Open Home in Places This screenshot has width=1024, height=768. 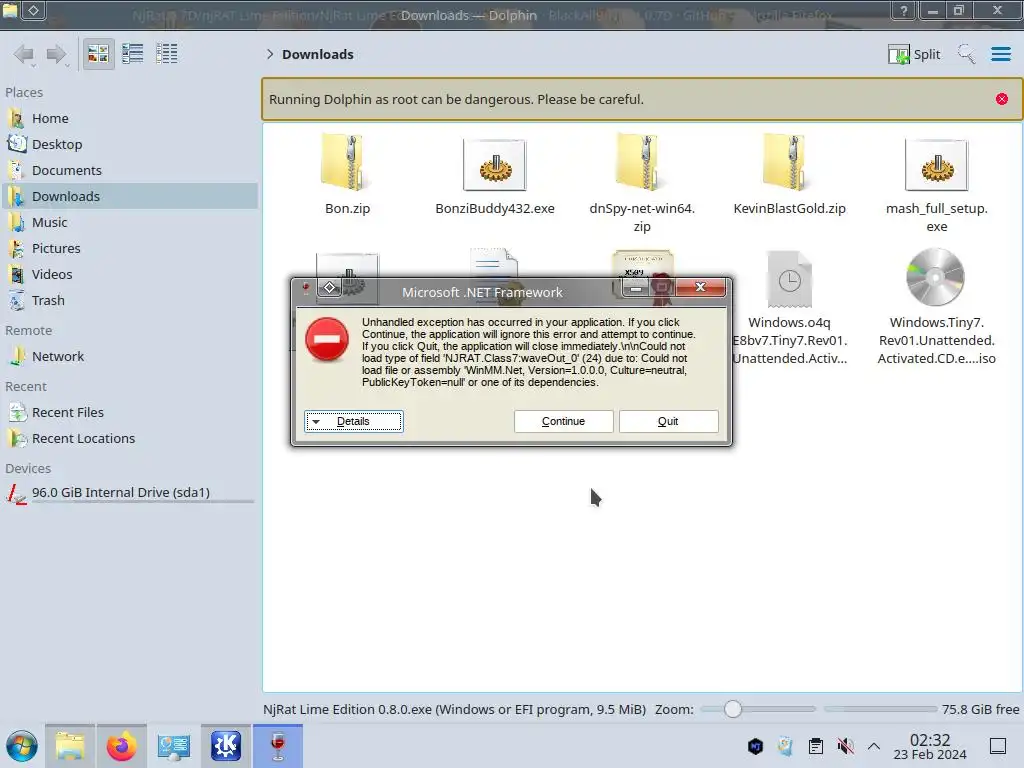[x=130, y=118]
